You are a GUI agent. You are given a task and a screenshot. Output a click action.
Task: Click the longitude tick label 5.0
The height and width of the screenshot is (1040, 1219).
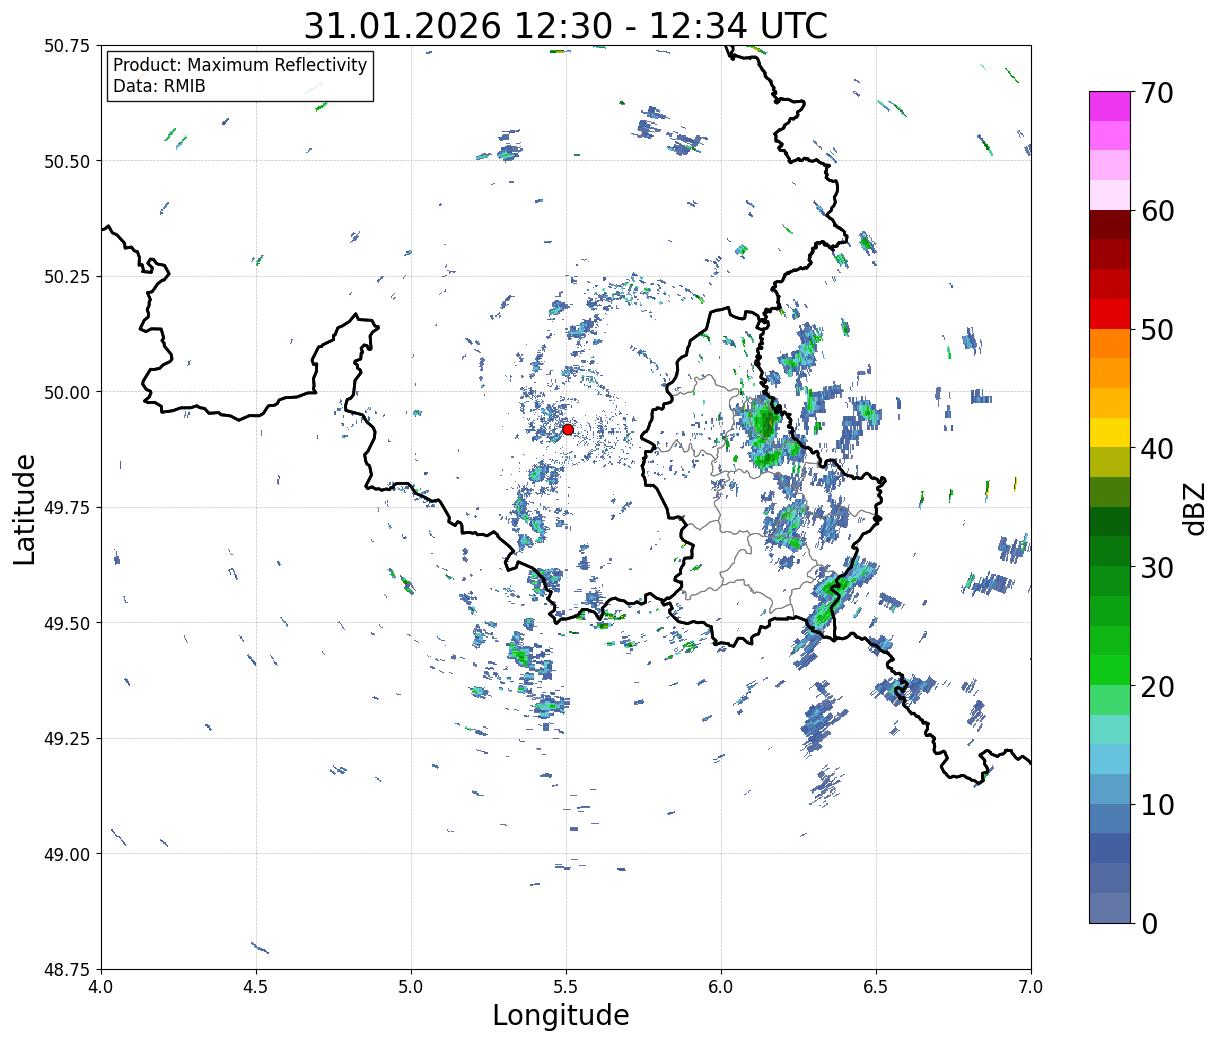coord(411,987)
